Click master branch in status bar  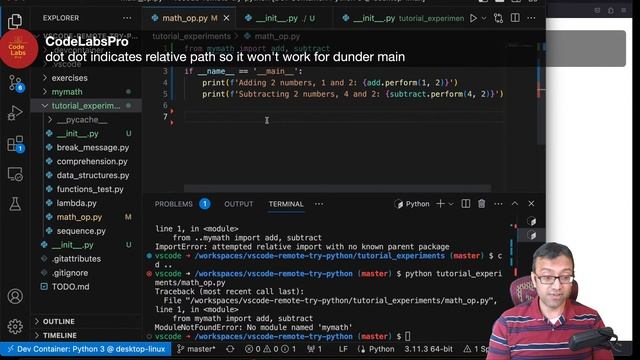[196, 349]
